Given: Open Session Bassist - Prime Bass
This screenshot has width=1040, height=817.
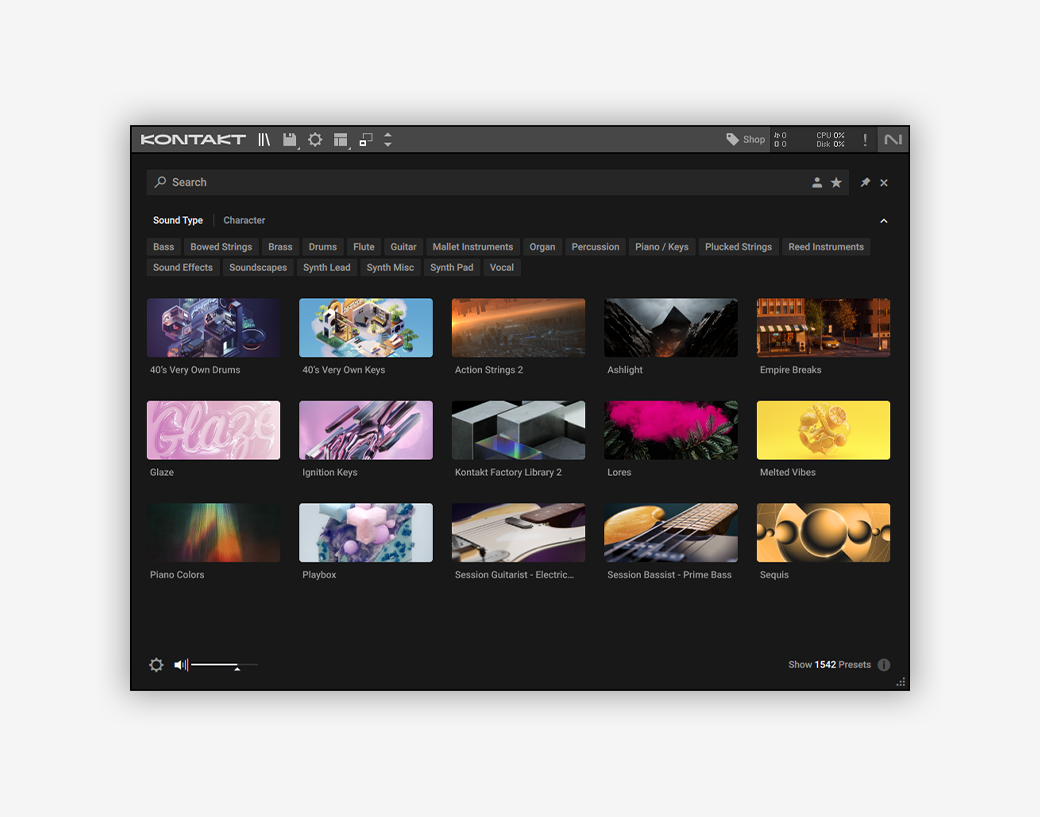Looking at the screenshot, I should point(671,533).
